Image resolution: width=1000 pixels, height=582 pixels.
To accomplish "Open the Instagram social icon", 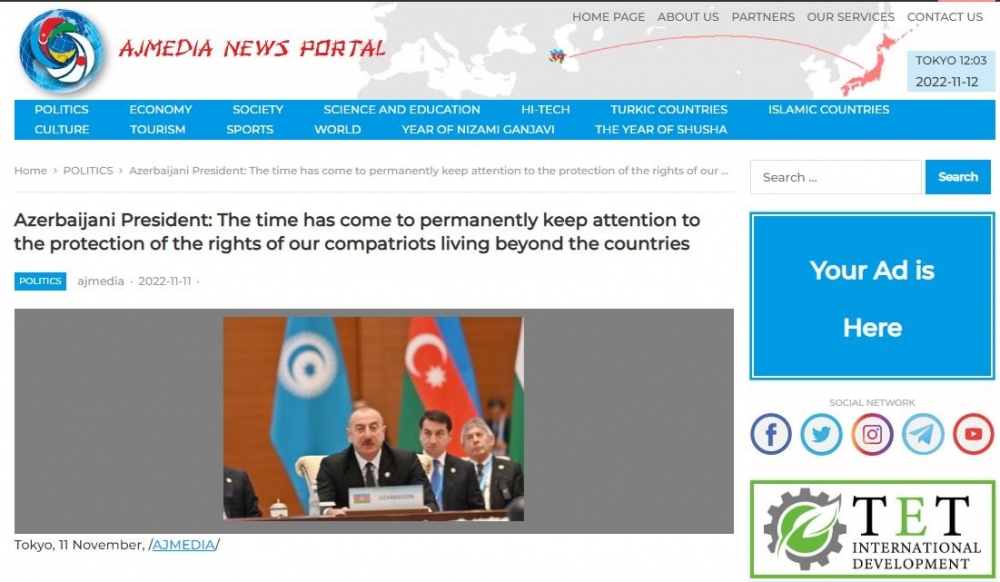I will point(872,434).
